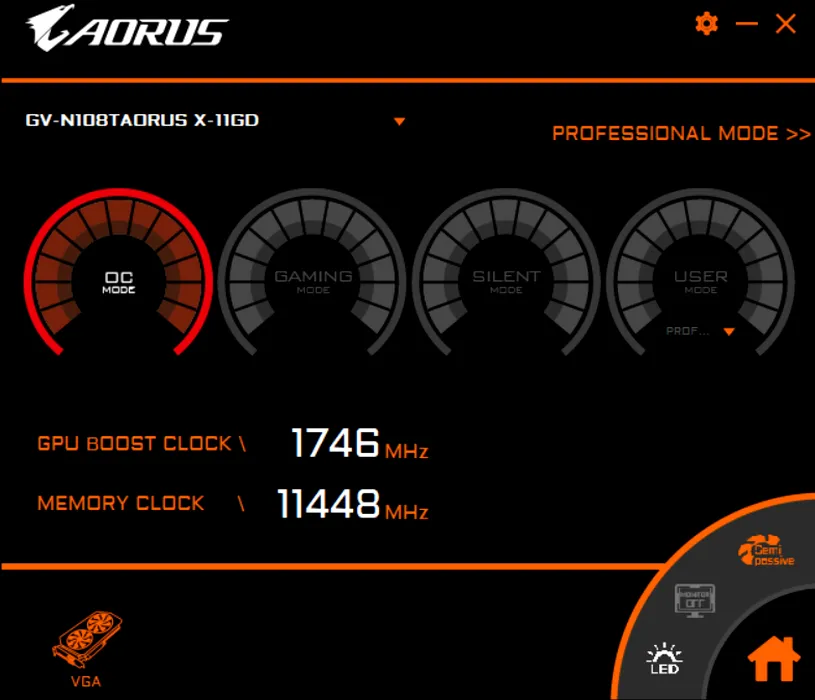The height and width of the screenshot is (700, 815).
Task: Open the User Mode profile dropdown arrow
Action: coord(729,332)
